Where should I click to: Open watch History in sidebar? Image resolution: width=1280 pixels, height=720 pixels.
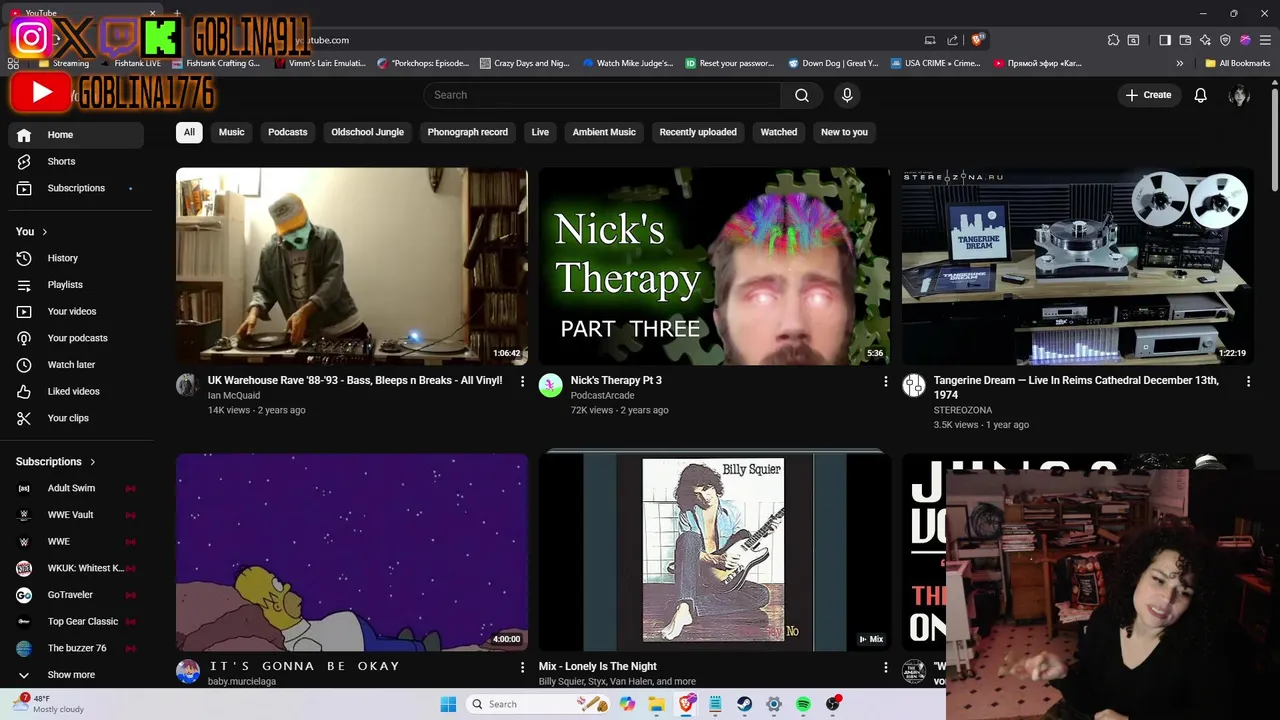click(76, 258)
